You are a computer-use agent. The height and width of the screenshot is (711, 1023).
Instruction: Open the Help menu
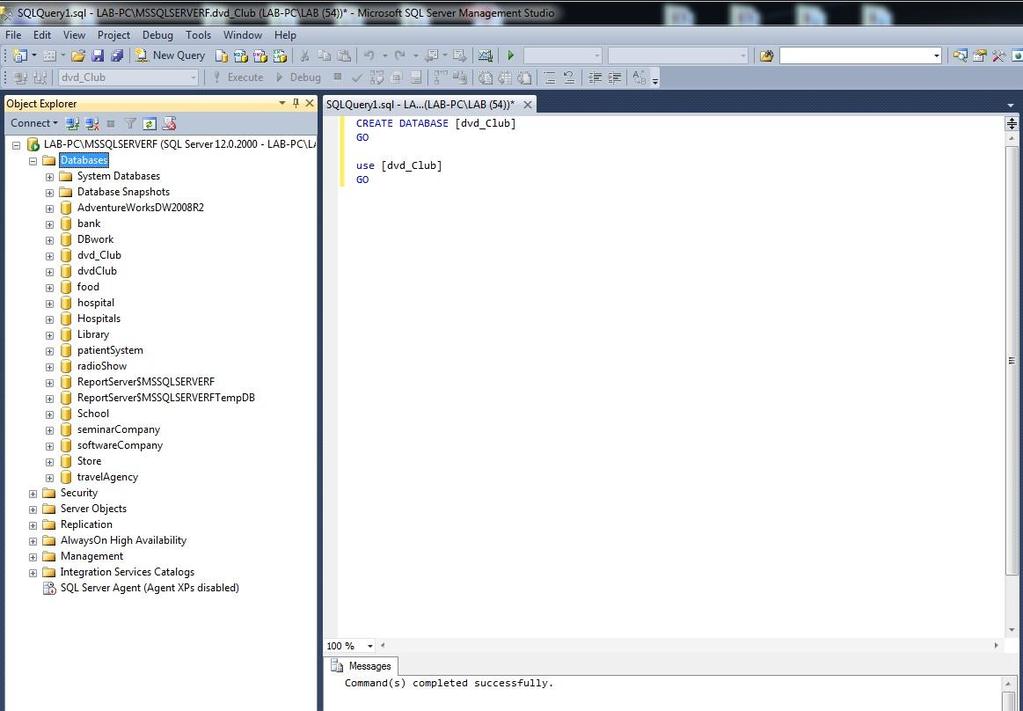tap(284, 35)
